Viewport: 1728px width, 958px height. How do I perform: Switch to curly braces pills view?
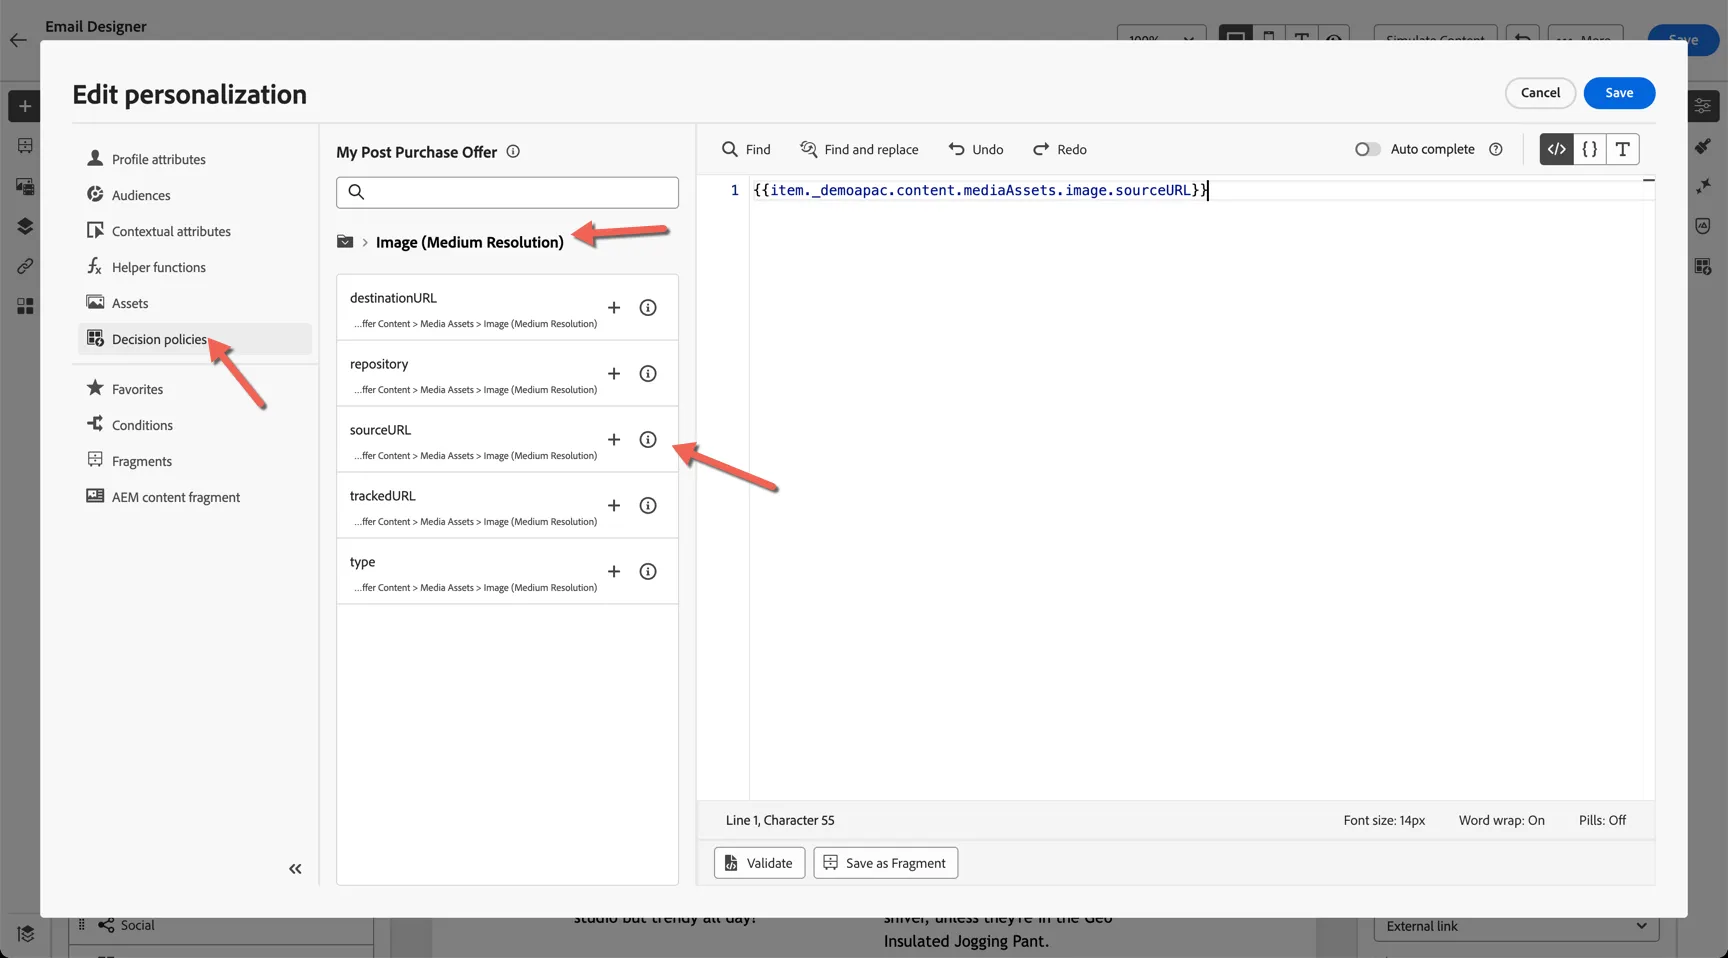click(x=1589, y=149)
